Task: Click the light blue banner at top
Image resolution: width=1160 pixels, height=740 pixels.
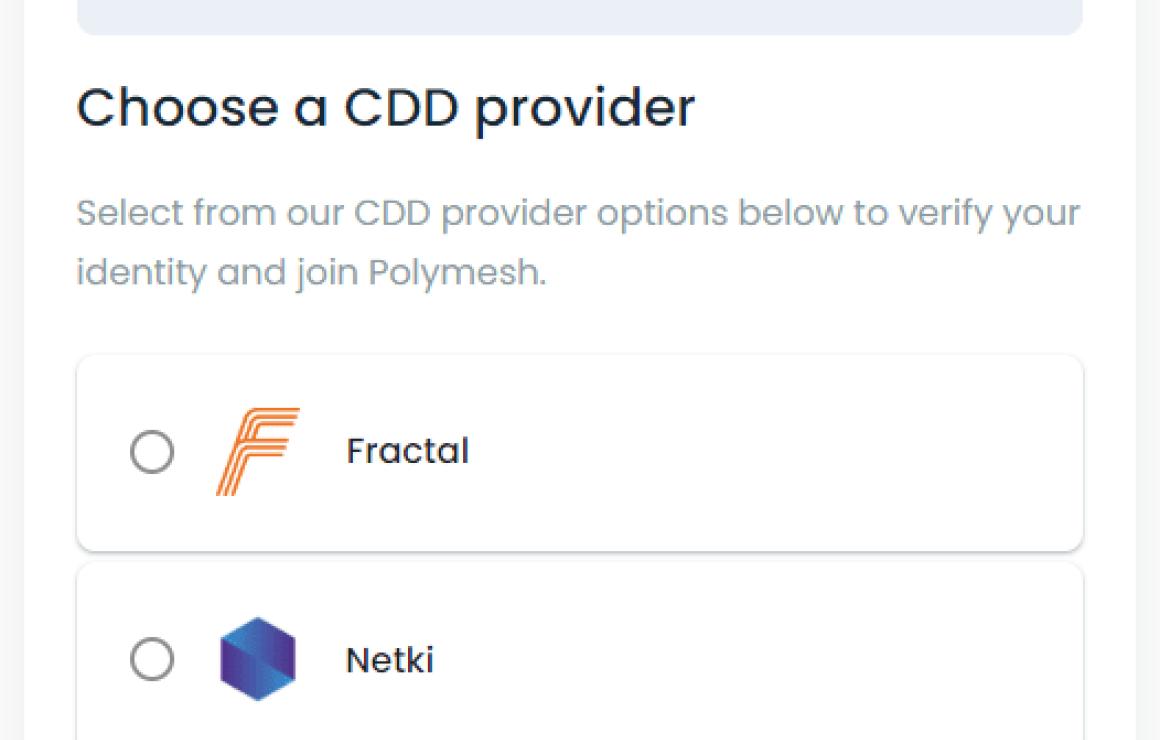Action: coord(580,16)
